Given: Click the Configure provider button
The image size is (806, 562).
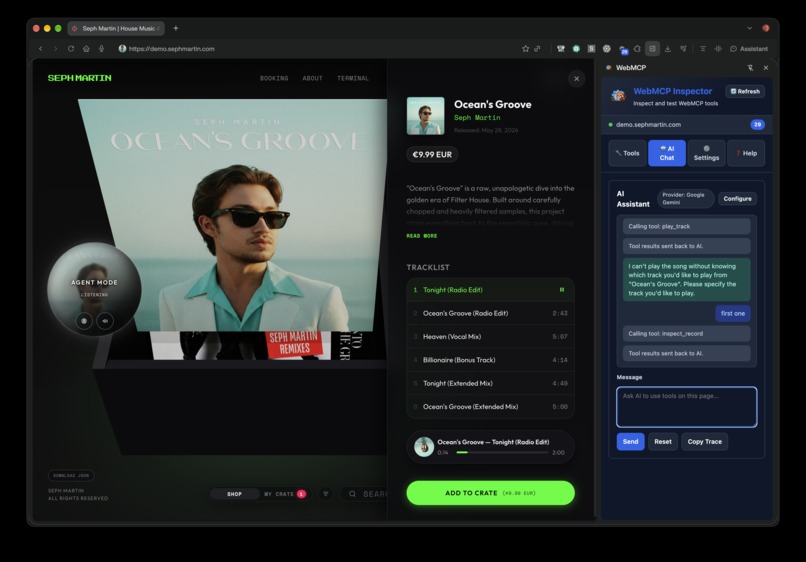Looking at the screenshot, I should [737, 199].
